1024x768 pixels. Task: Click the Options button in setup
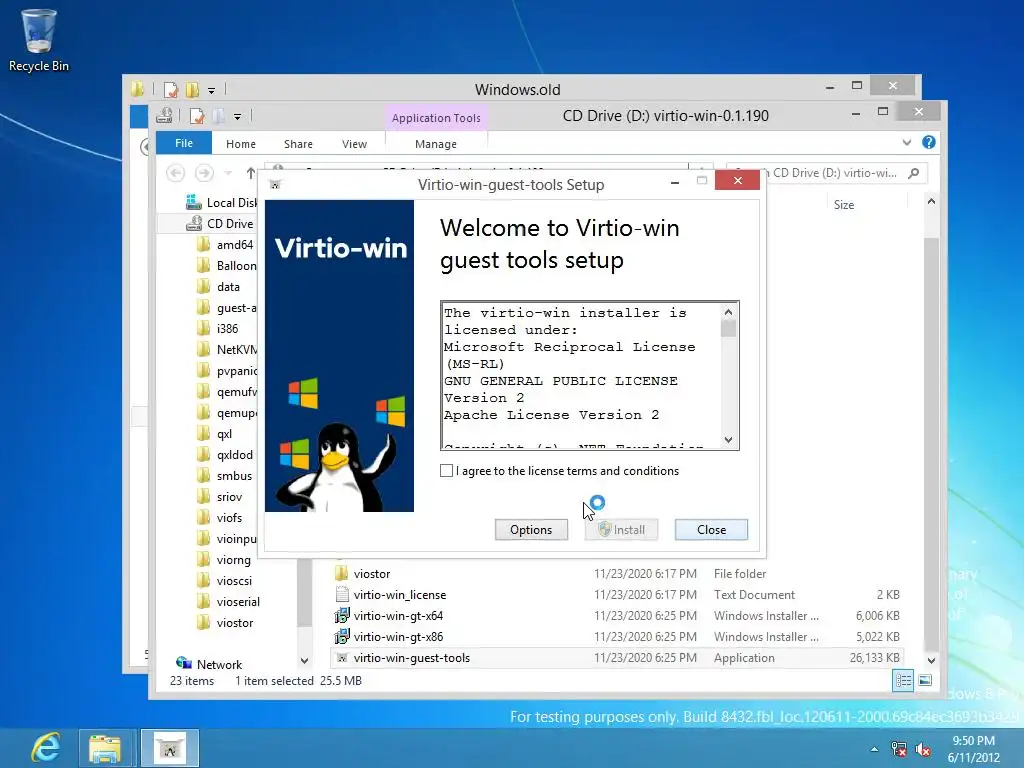531,530
